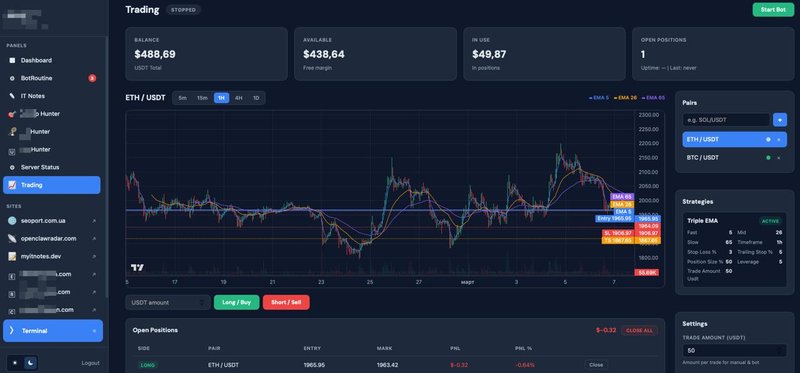Remove the BTC / USDT pair with x
This screenshot has height=373, width=800.
(x=779, y=158)
